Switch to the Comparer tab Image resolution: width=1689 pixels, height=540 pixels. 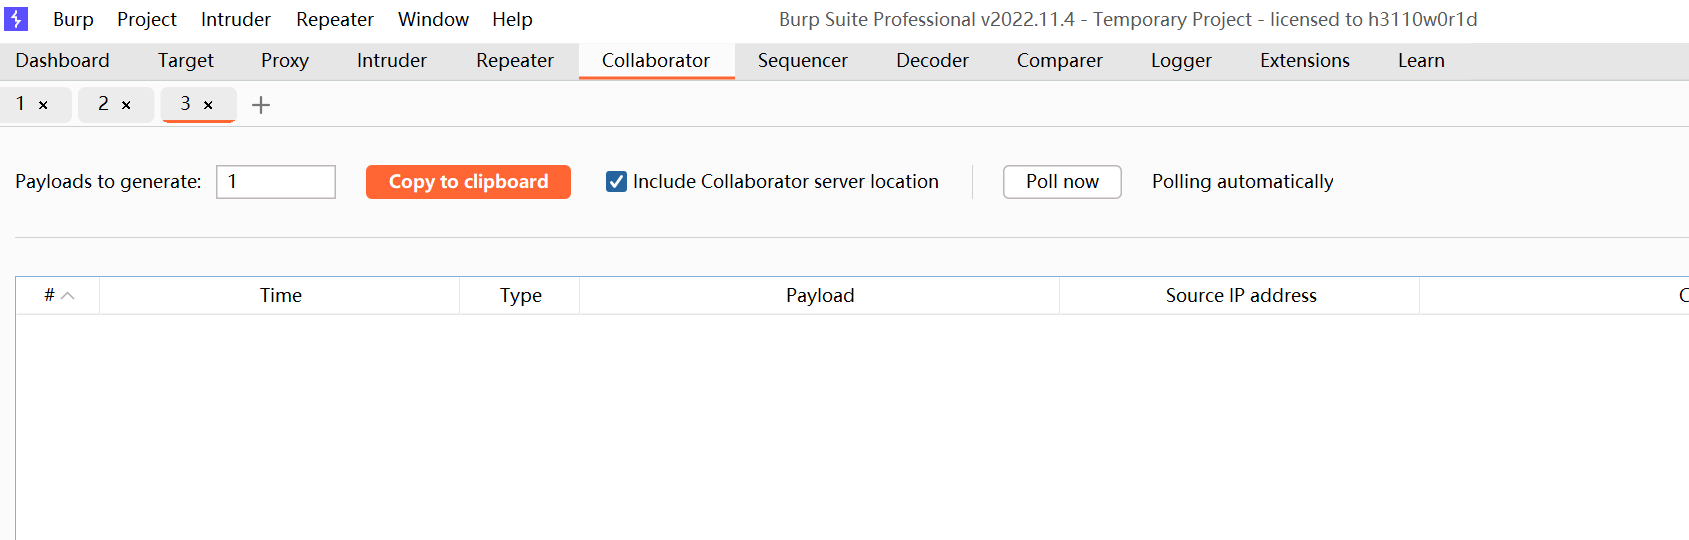tap(1060, 61)
